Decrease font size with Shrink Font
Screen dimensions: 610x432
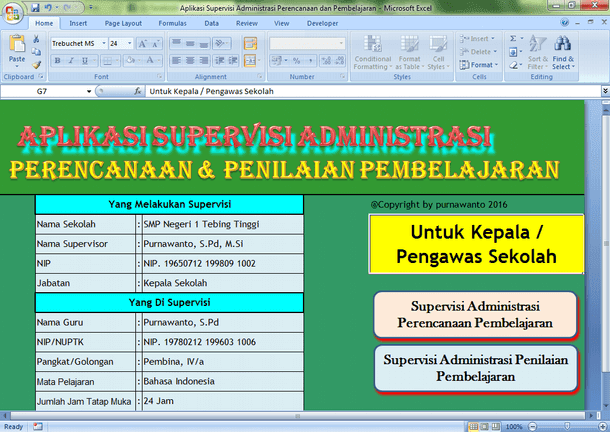[x=155, y=44]
